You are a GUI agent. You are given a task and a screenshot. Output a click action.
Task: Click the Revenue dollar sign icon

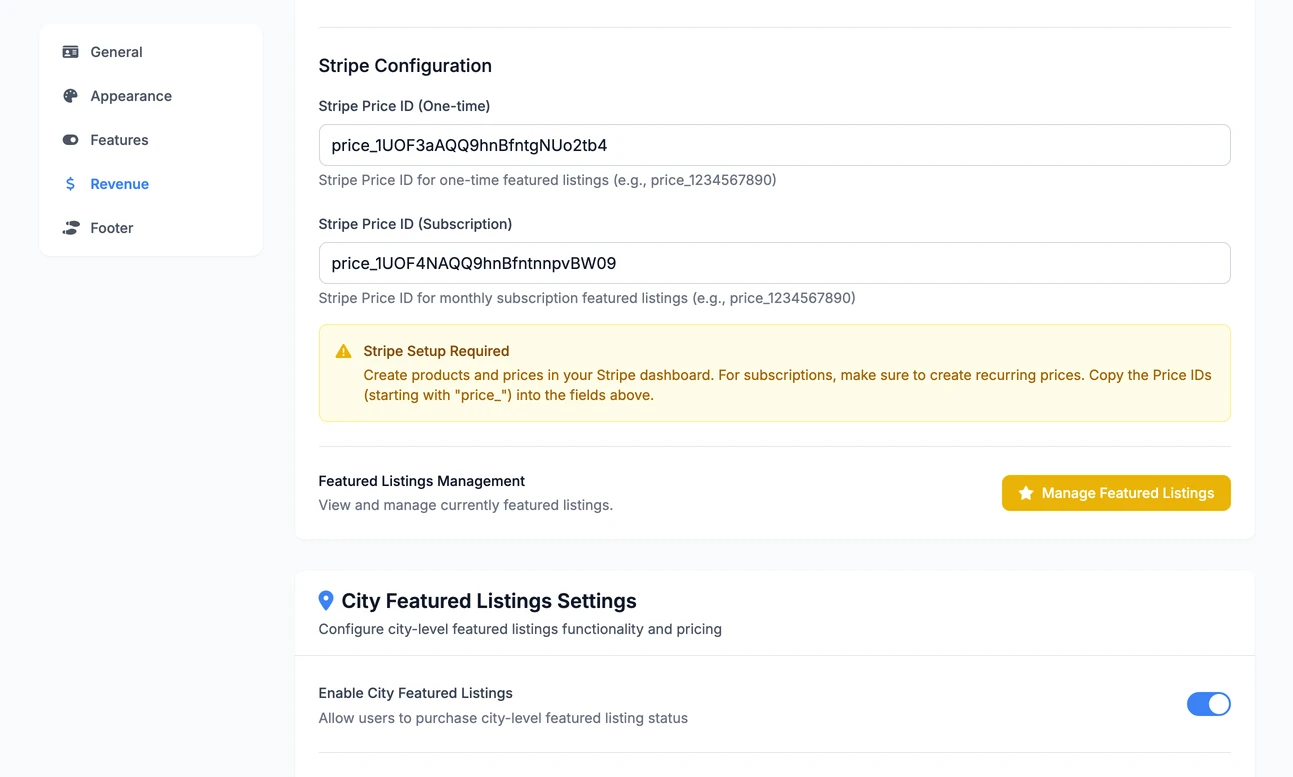[70, 184]
